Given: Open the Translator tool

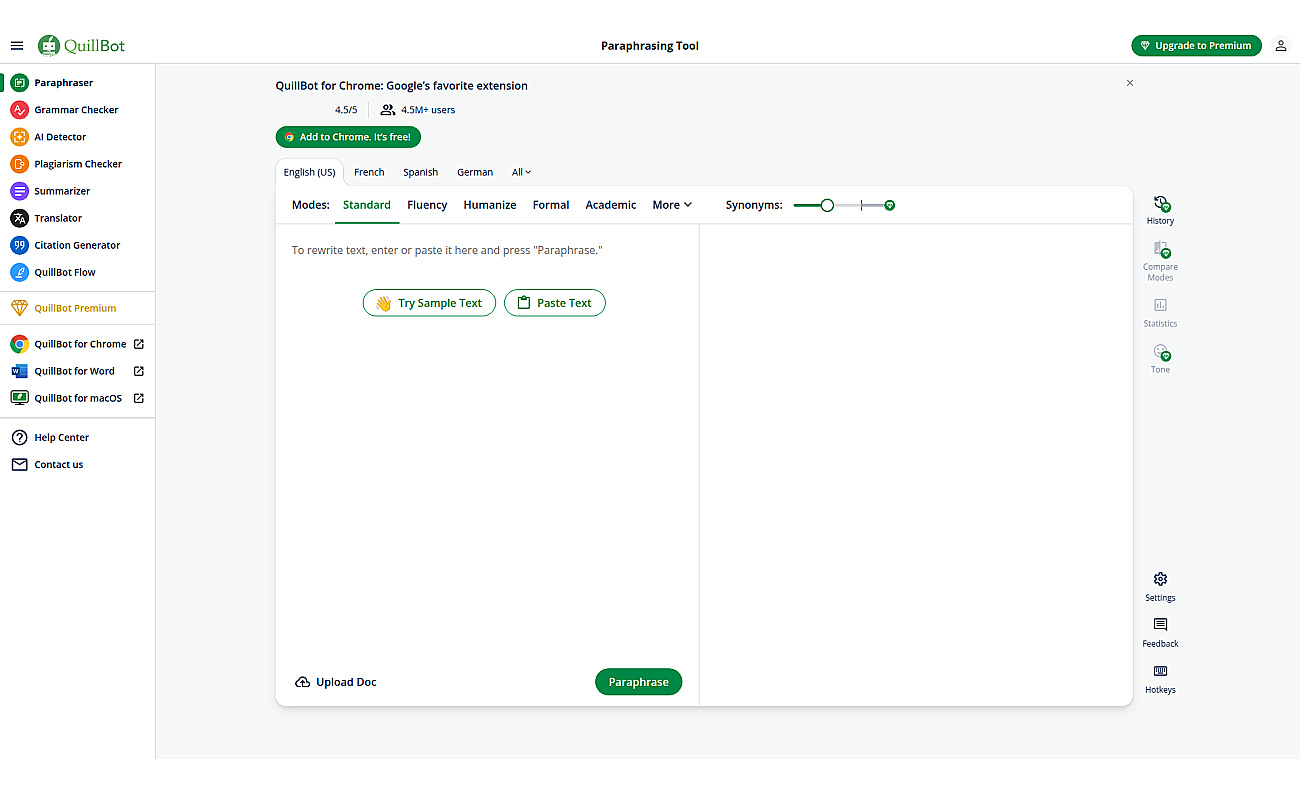Looking at the screenshot, I should (77, 218).
